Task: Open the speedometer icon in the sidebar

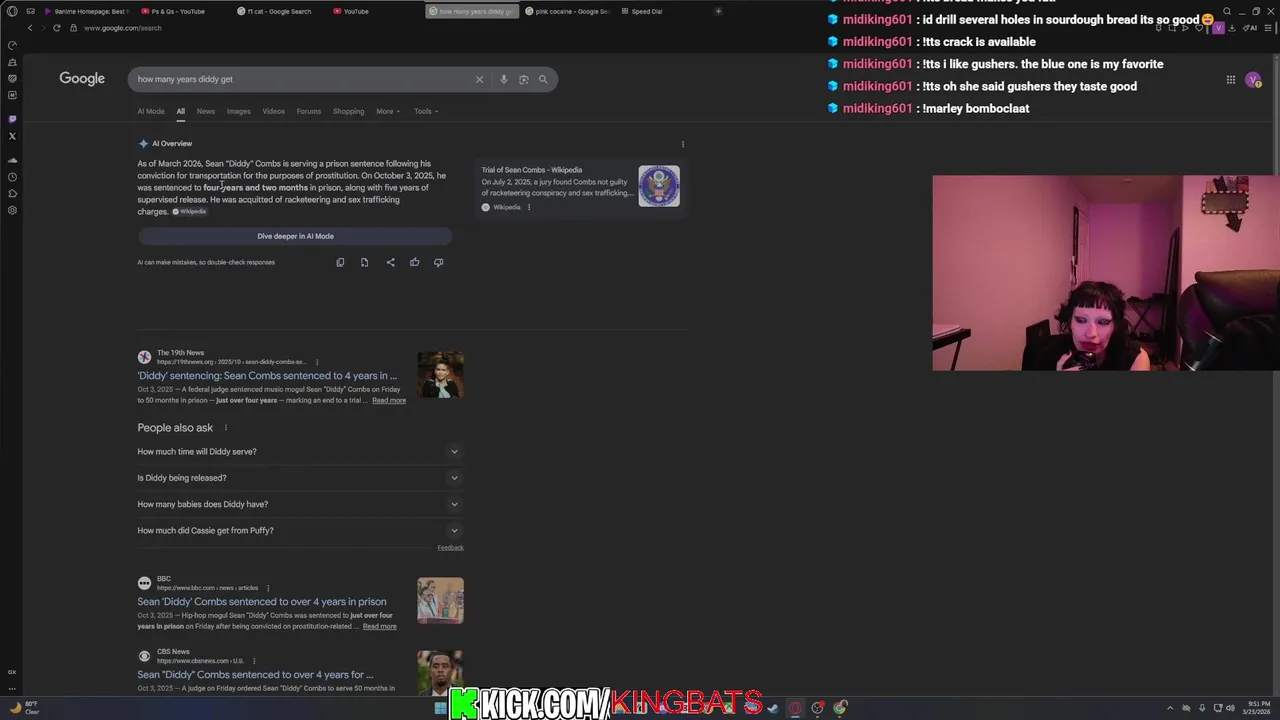Action: point(12,45)
